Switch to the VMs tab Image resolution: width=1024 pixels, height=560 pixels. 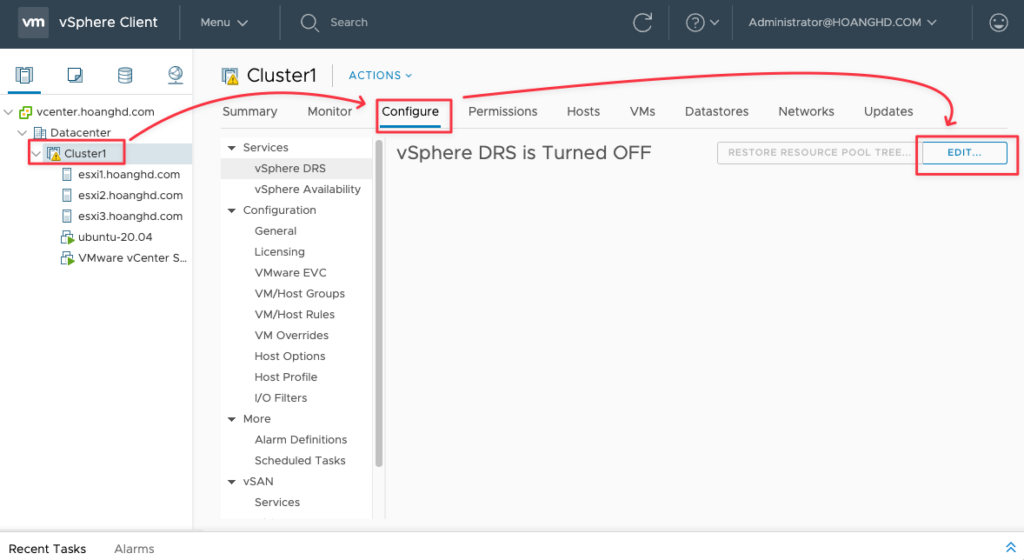point(643,112)
